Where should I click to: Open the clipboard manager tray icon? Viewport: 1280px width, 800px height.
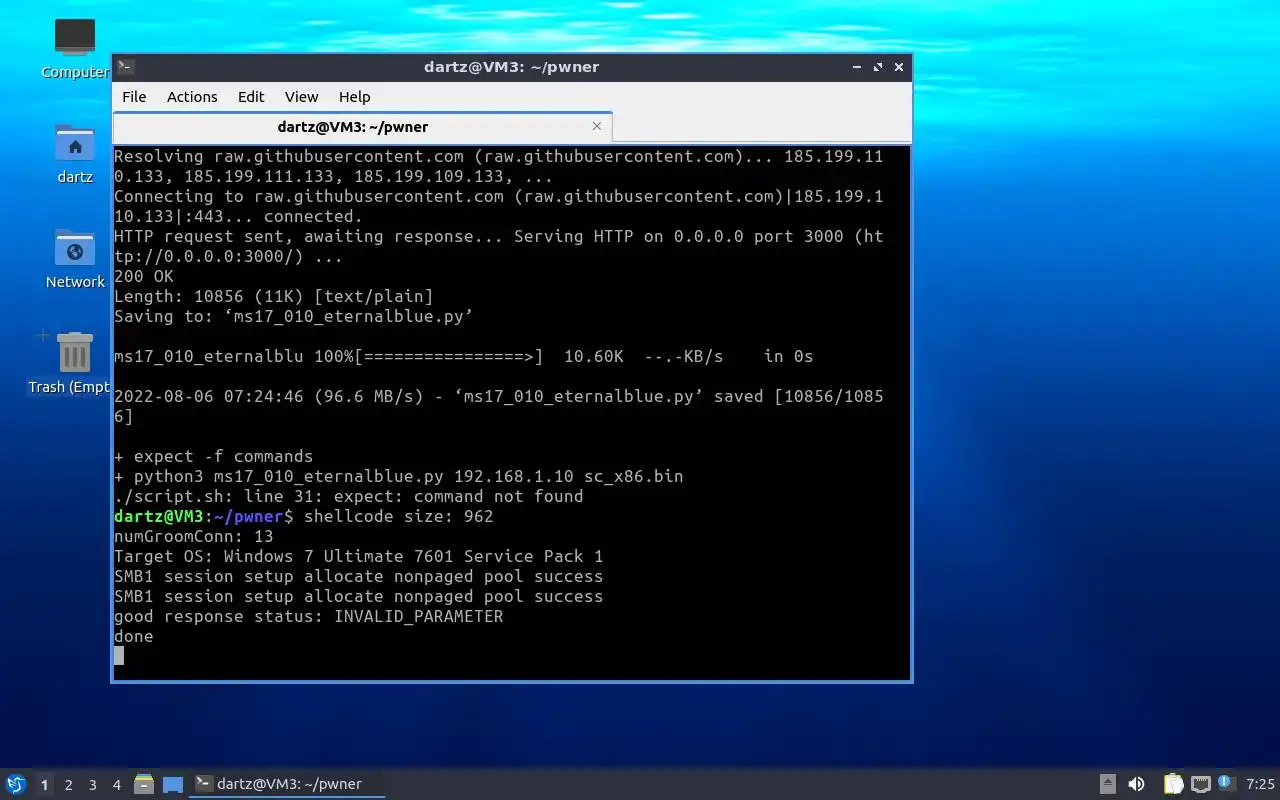[1173, 784]
